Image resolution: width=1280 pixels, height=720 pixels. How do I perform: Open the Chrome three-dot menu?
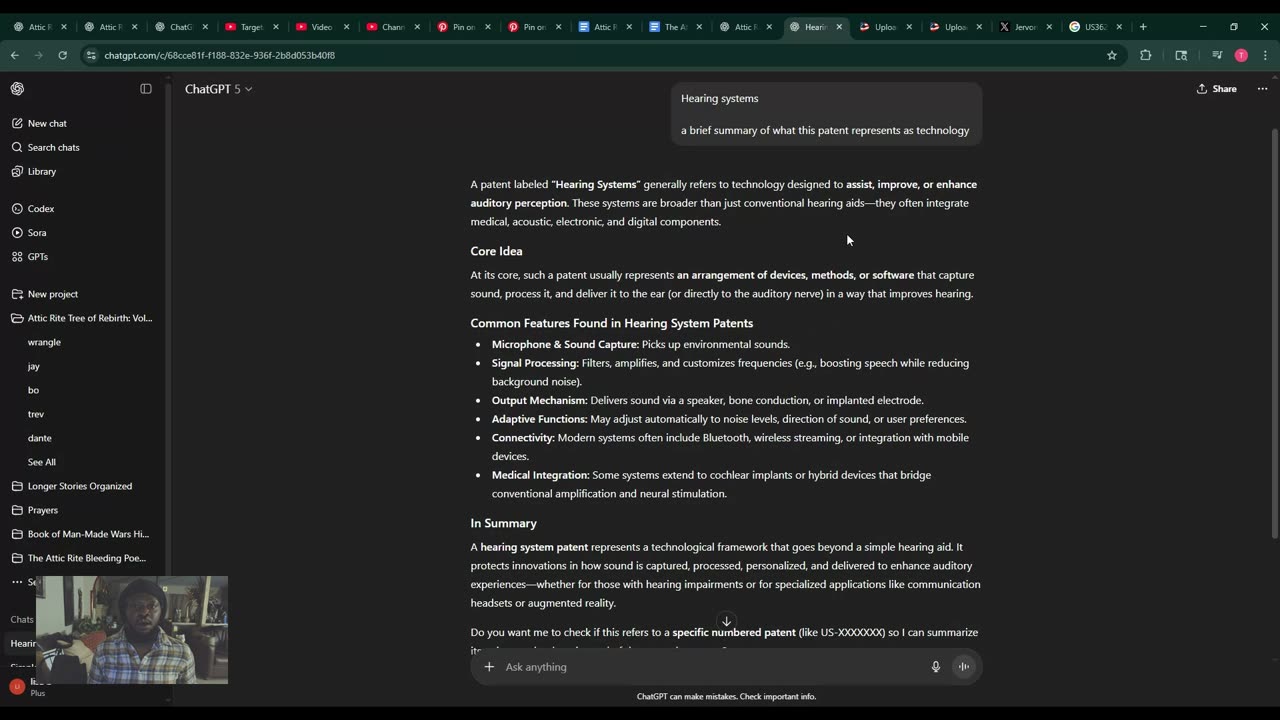tap(1265, 55)
